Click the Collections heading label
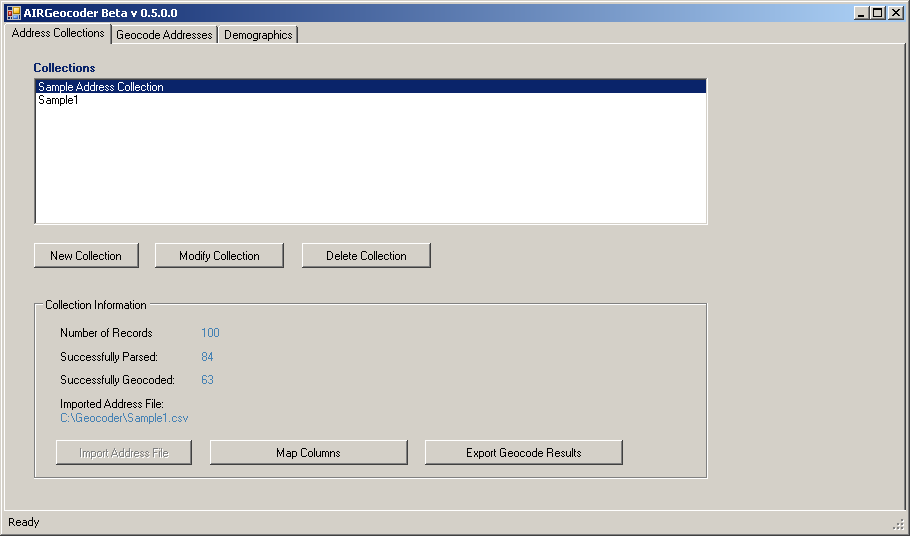The width and height of the screenshot is (910, 536). coord(64,68)
